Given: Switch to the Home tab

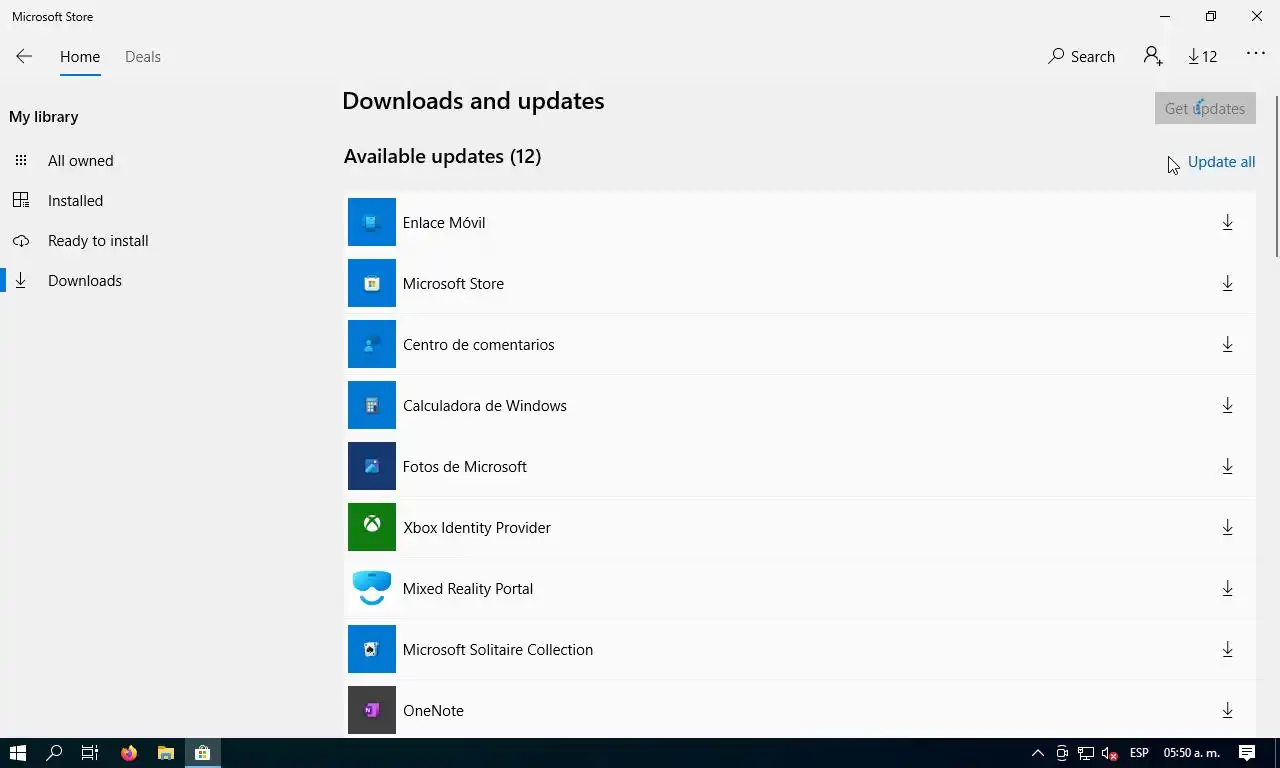Looking at the screenshot, I should [80, 57].
